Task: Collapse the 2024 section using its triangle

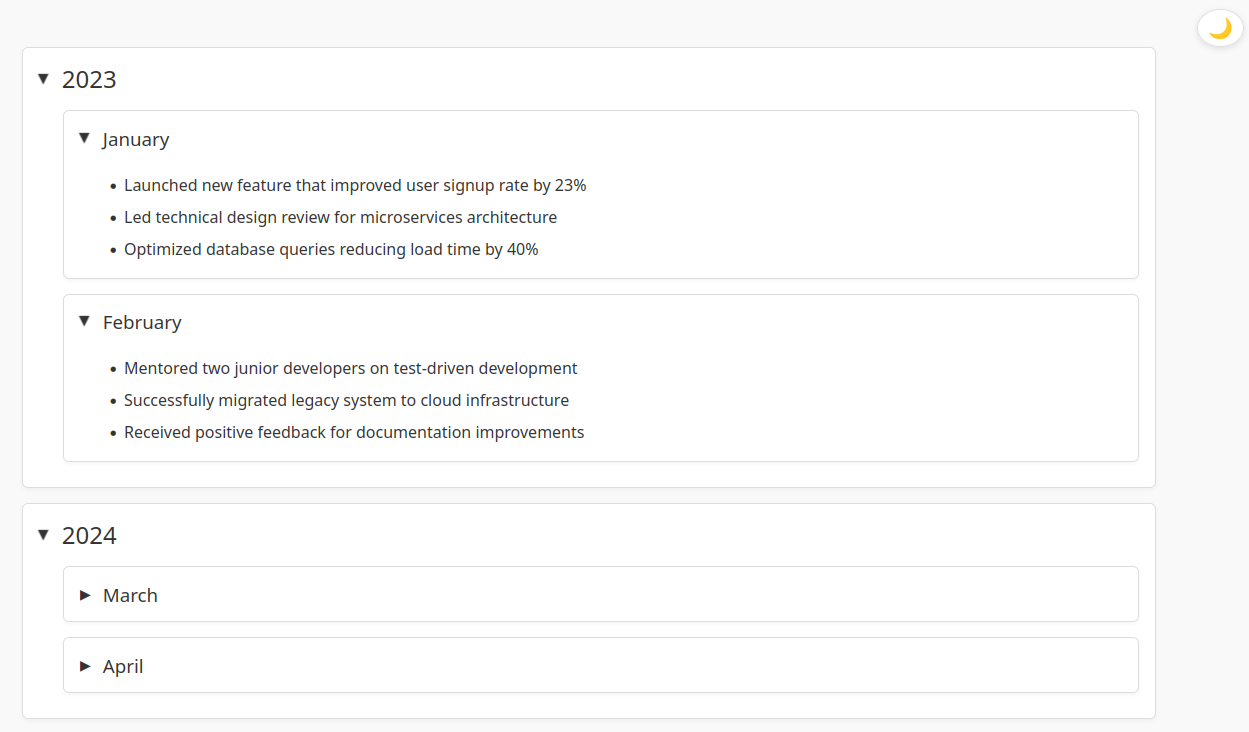Action: point(43,536)
